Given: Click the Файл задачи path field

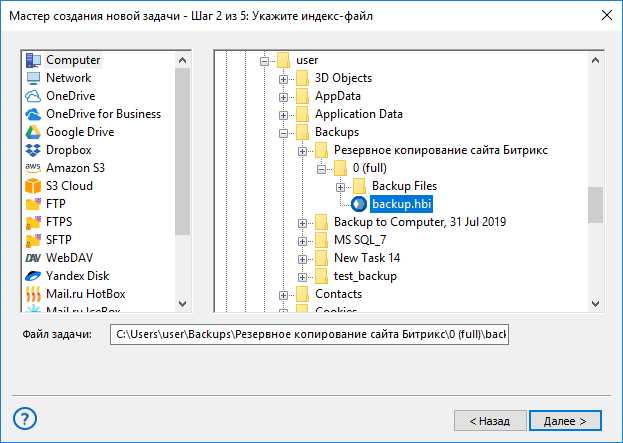Looking at the screenshot, I should pos(310,335).
